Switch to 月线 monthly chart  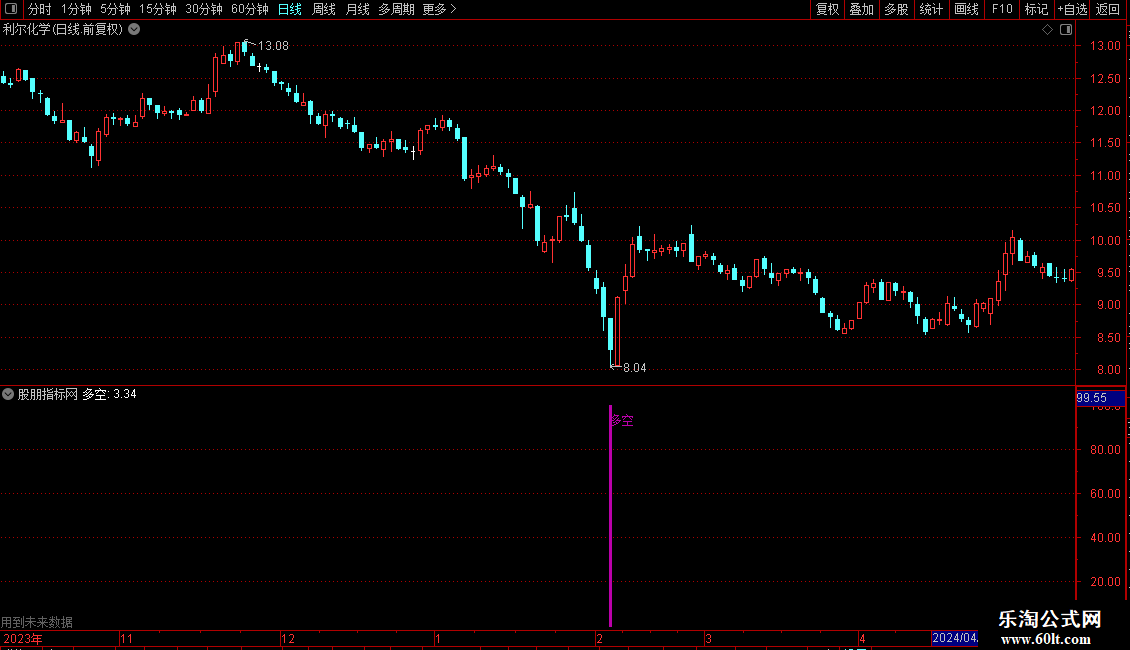pos(357,9)
